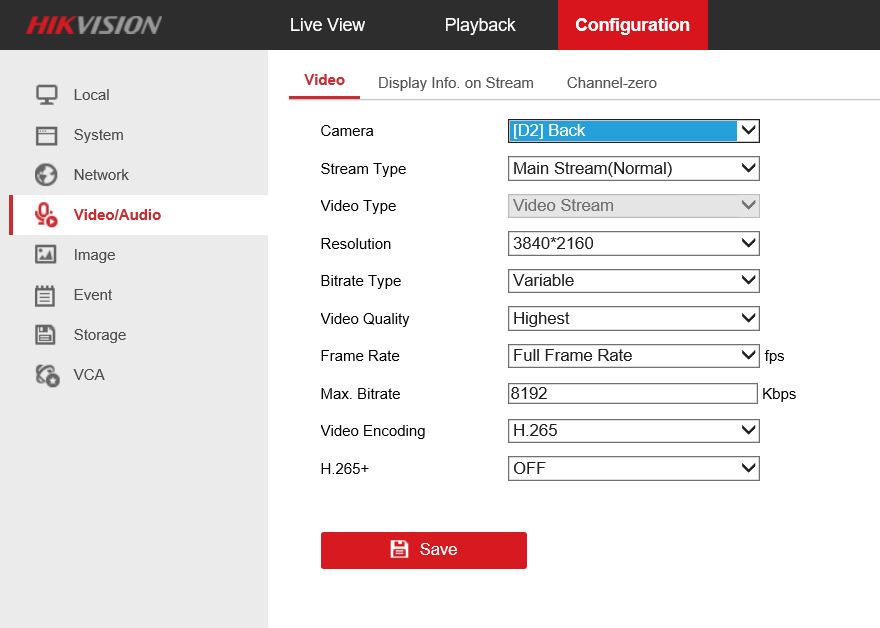Expand the Frame Rate dropdown
This screenshot has width=880, height=628.
click(633, 356)
